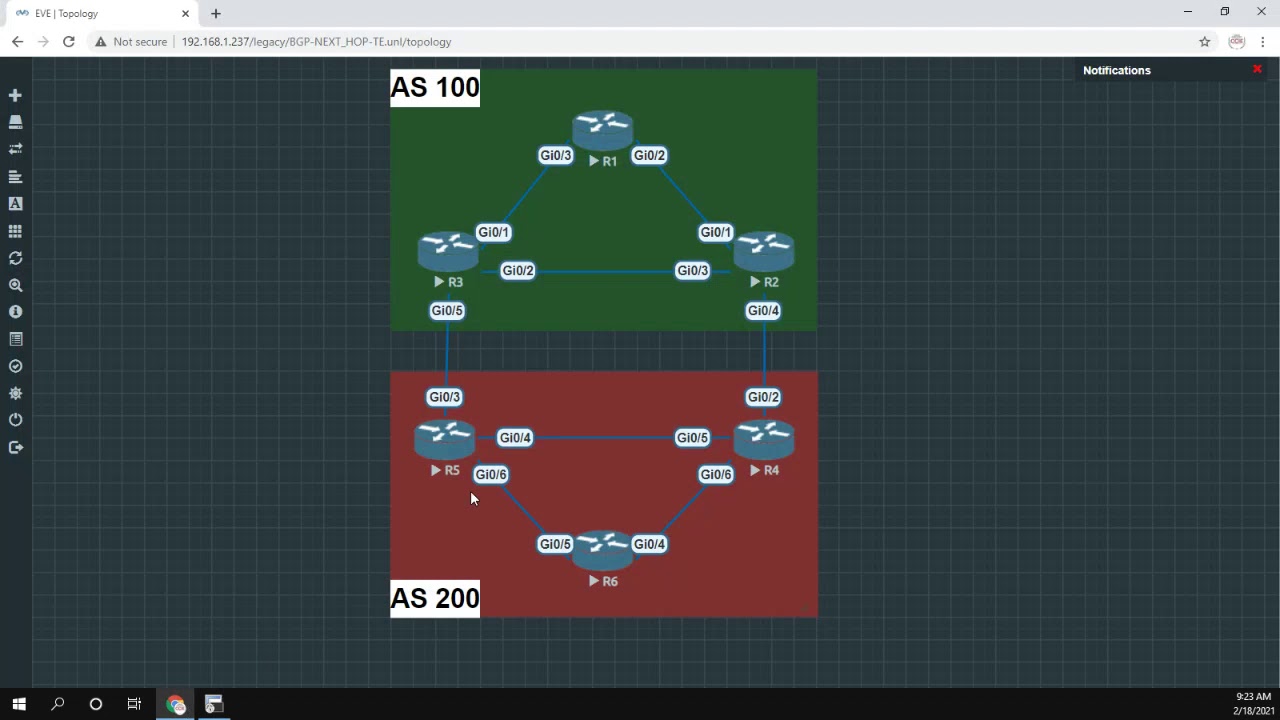Refresh the topology from sidebar
This screenshot has height=720, width=1280.
[x=15, y=258]
